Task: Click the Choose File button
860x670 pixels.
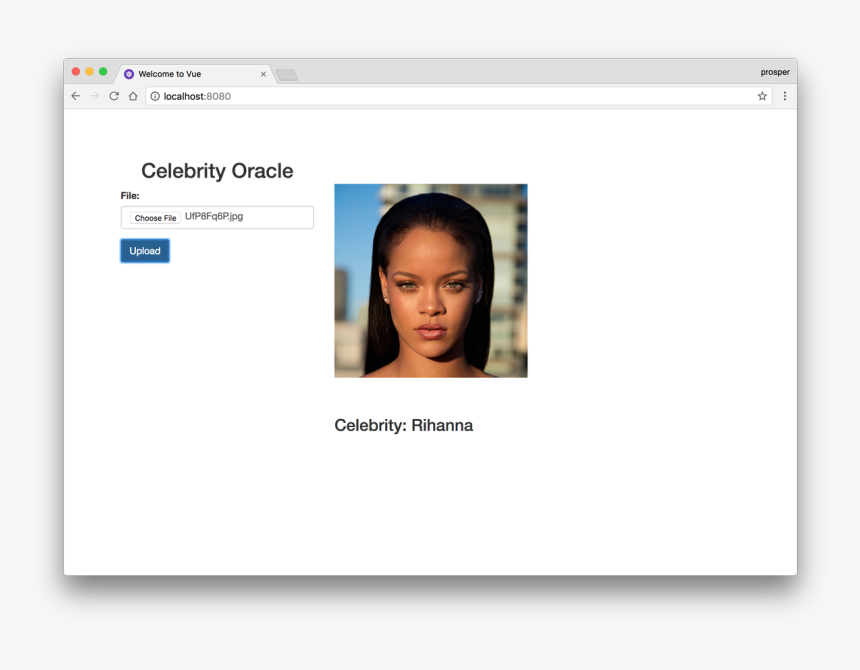Action: [155, 217]
